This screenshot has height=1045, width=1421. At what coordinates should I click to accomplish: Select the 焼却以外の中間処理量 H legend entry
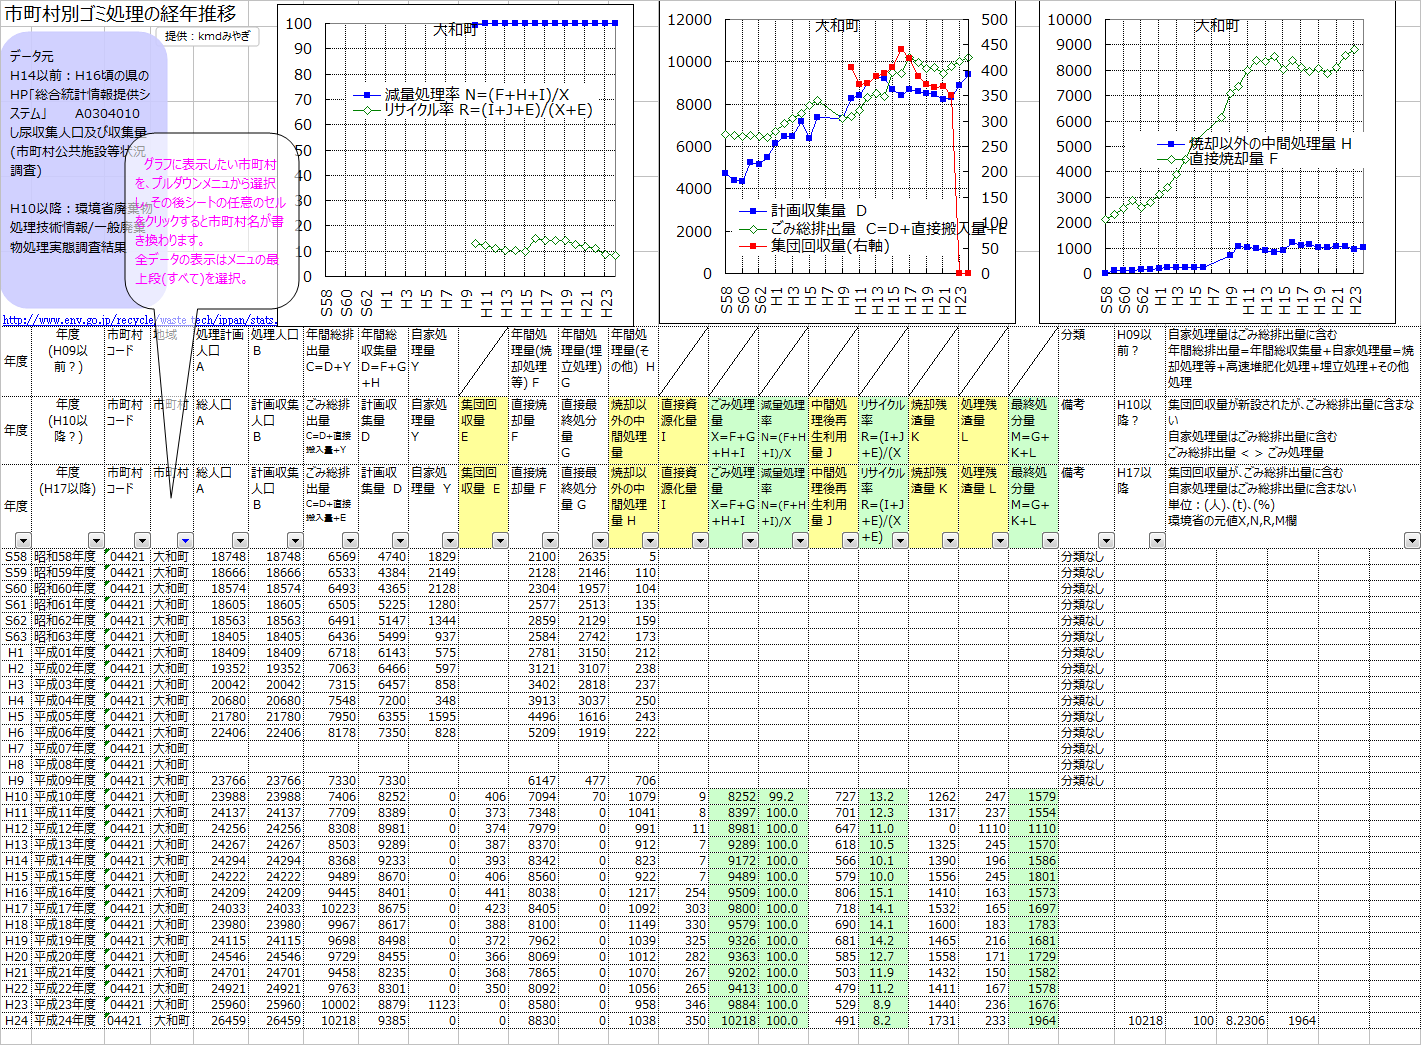(x=1255, y=144)
